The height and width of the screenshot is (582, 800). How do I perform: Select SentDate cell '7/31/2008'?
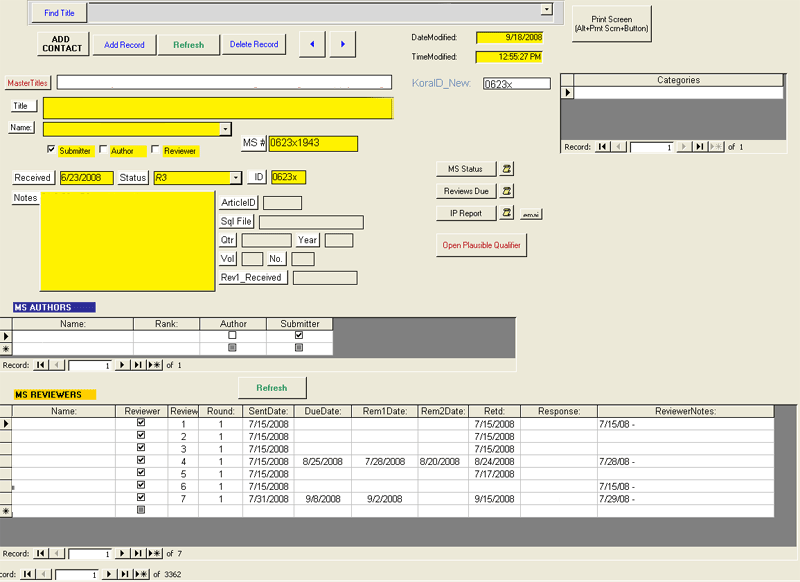[x=268, y=499]
